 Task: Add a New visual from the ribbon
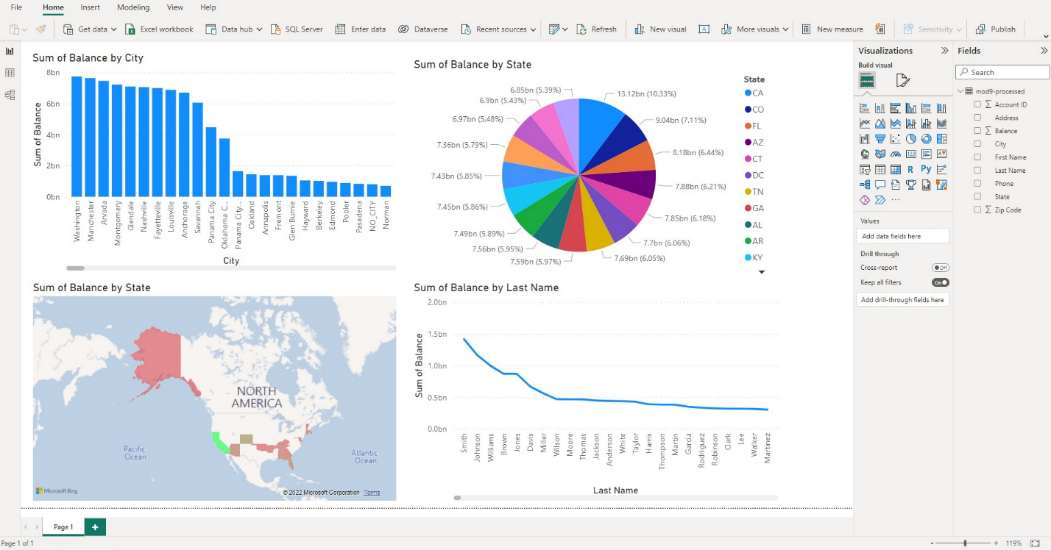point(660,29)
